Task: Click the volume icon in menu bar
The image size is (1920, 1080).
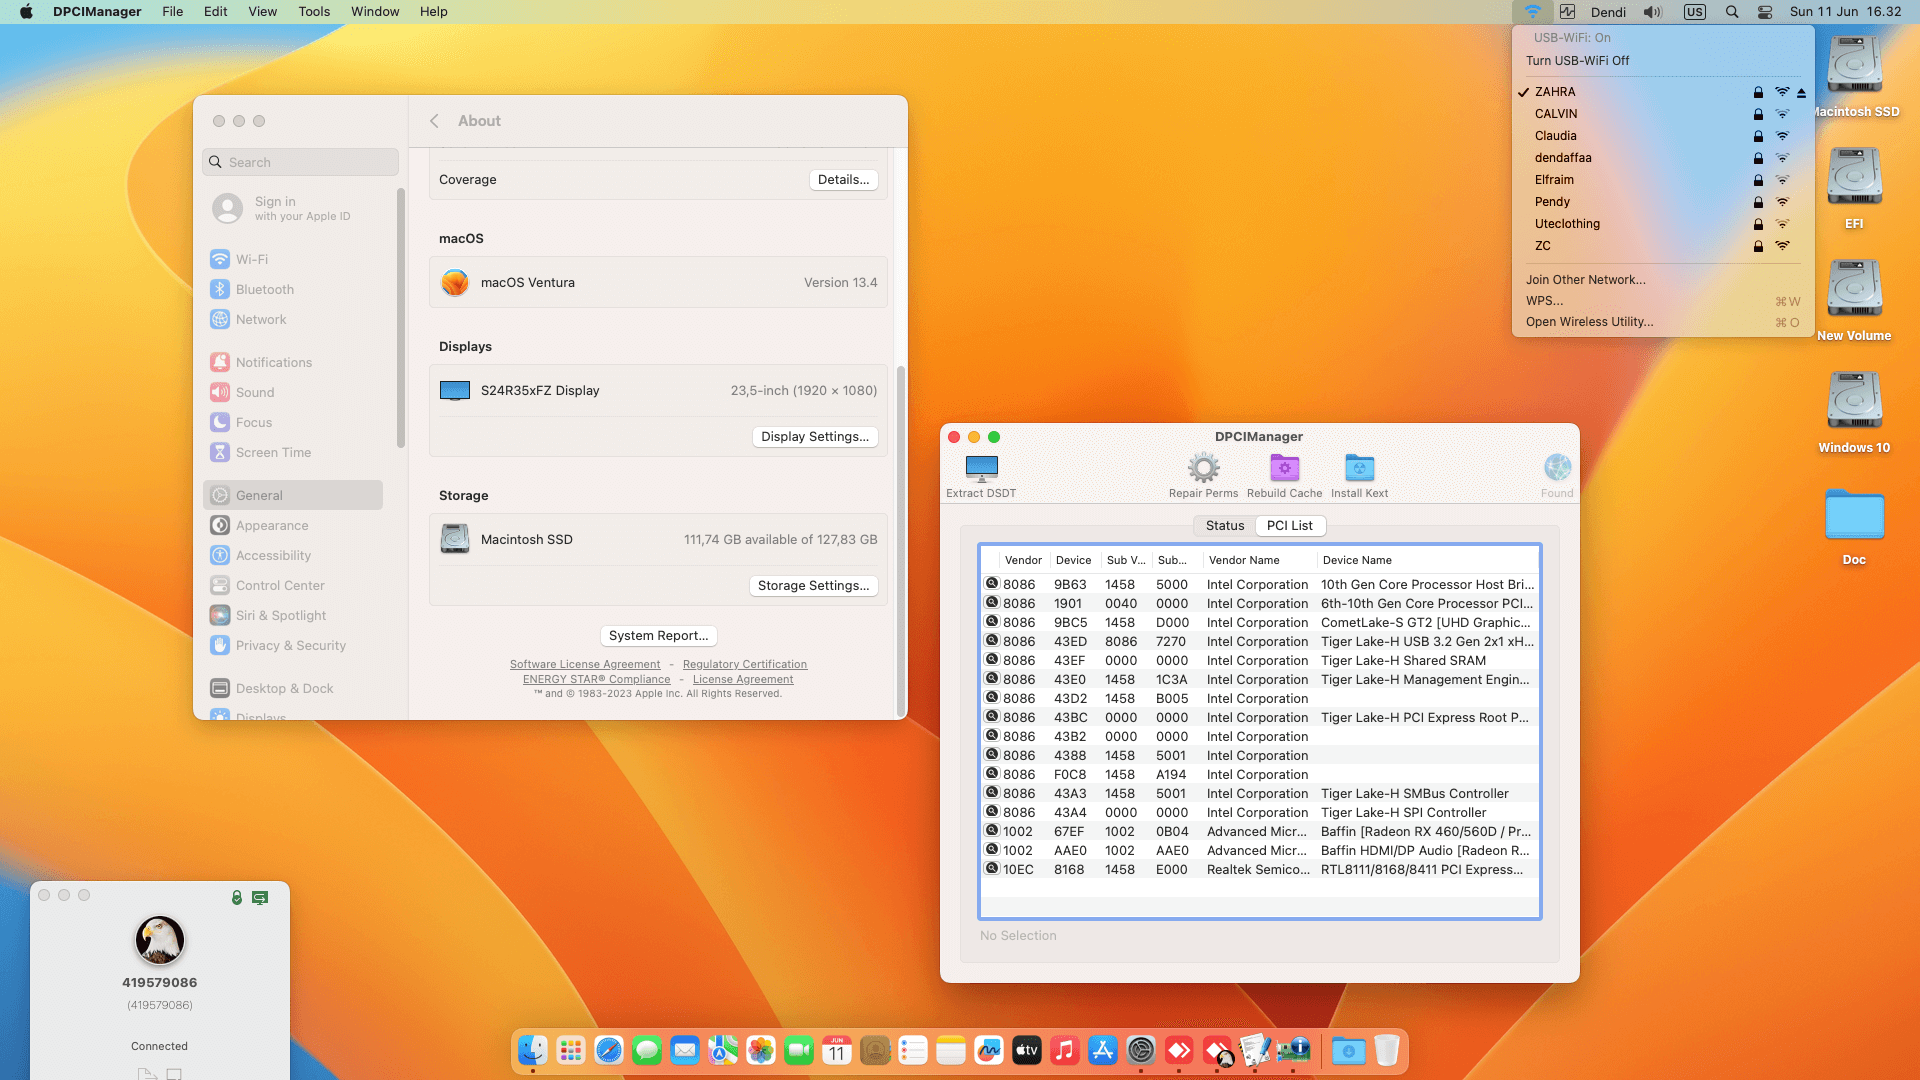Action: [x=1652, y=12]
